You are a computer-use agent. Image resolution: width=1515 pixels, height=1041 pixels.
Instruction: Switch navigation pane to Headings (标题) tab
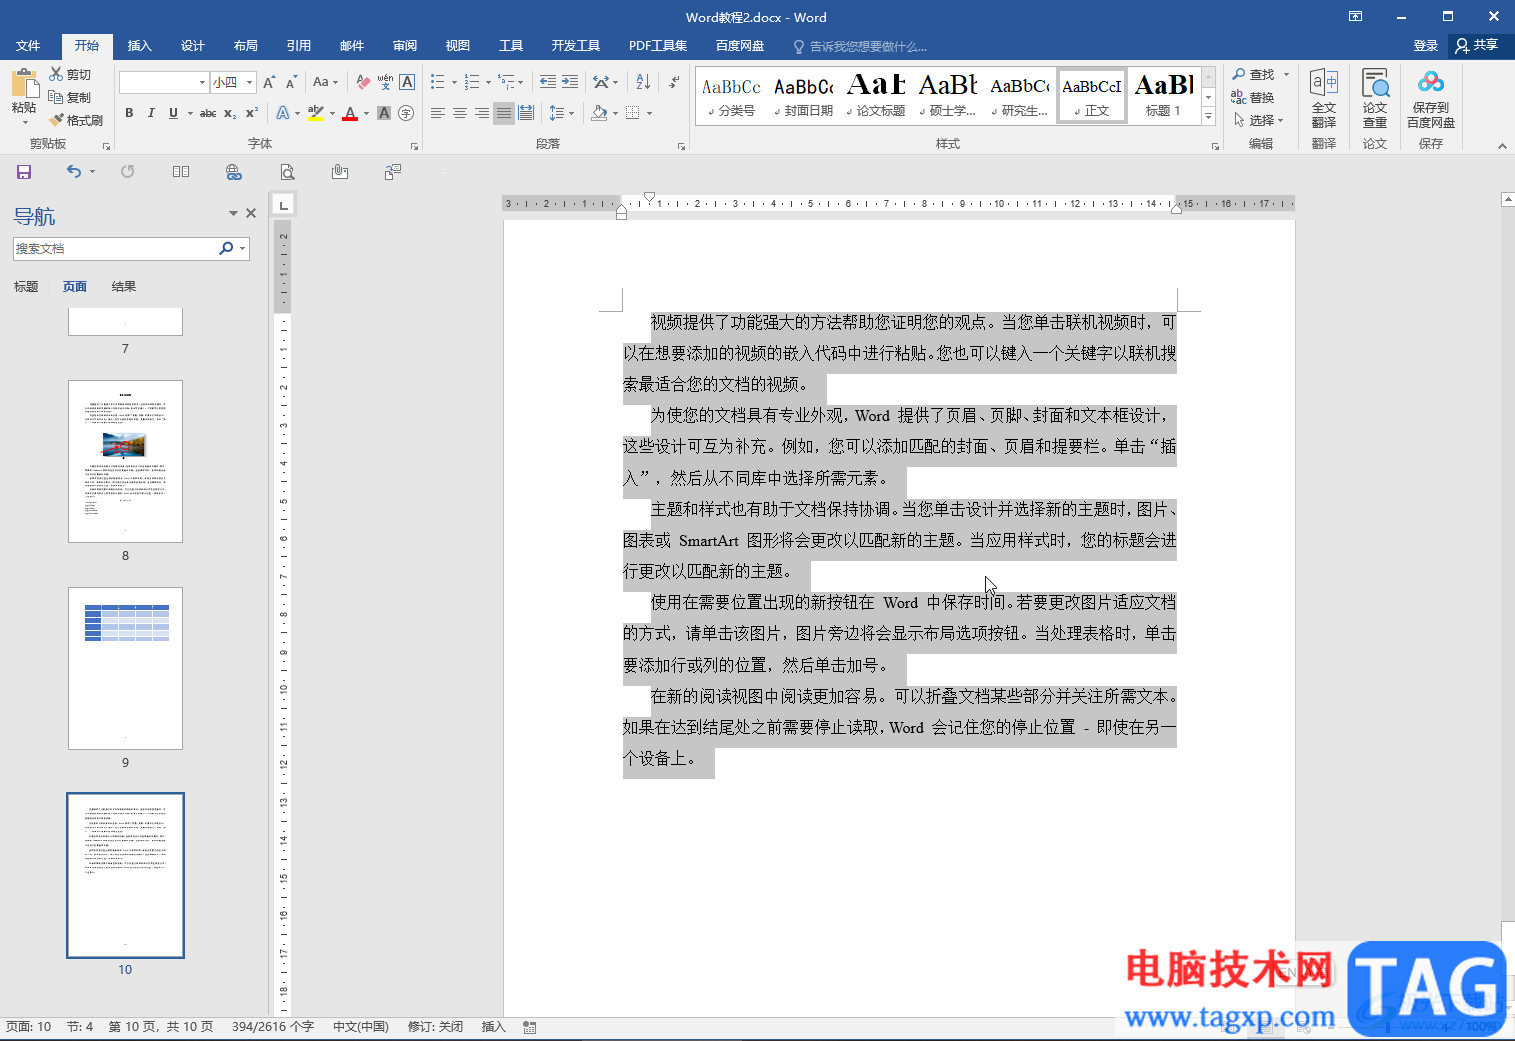pyautogui.click(x=26, y=287)
